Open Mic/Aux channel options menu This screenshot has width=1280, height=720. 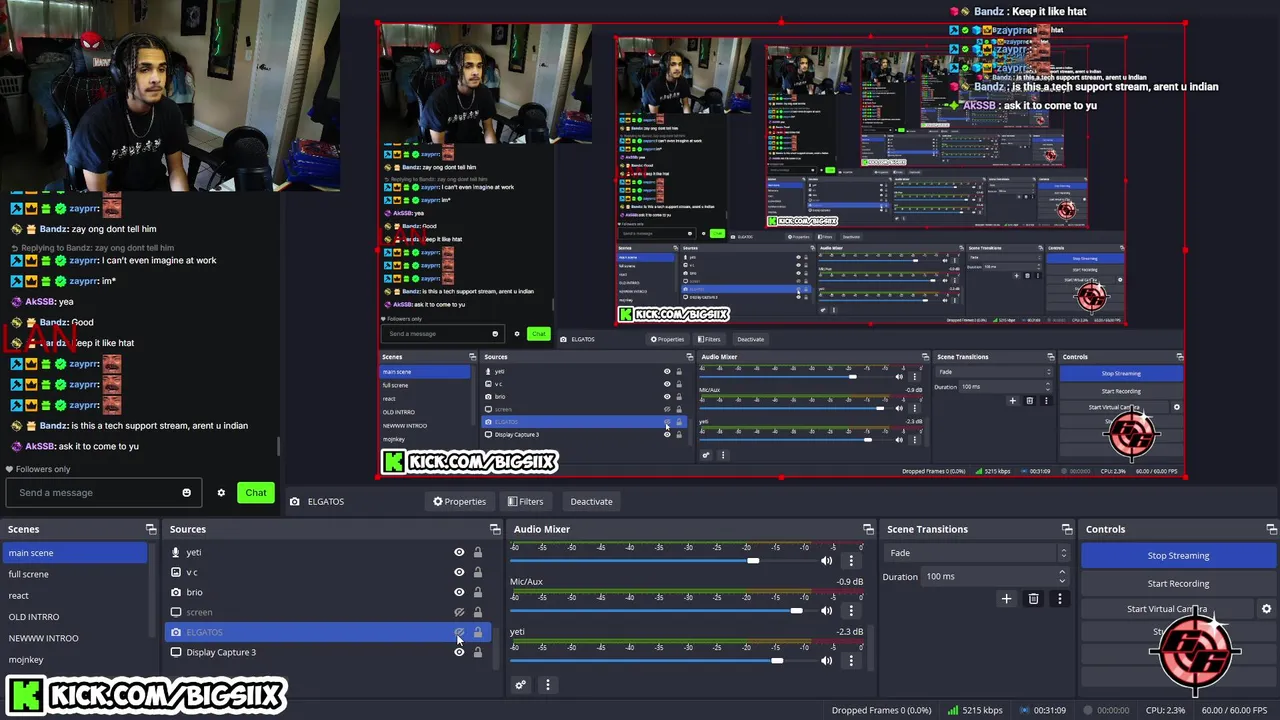[851, 610]
